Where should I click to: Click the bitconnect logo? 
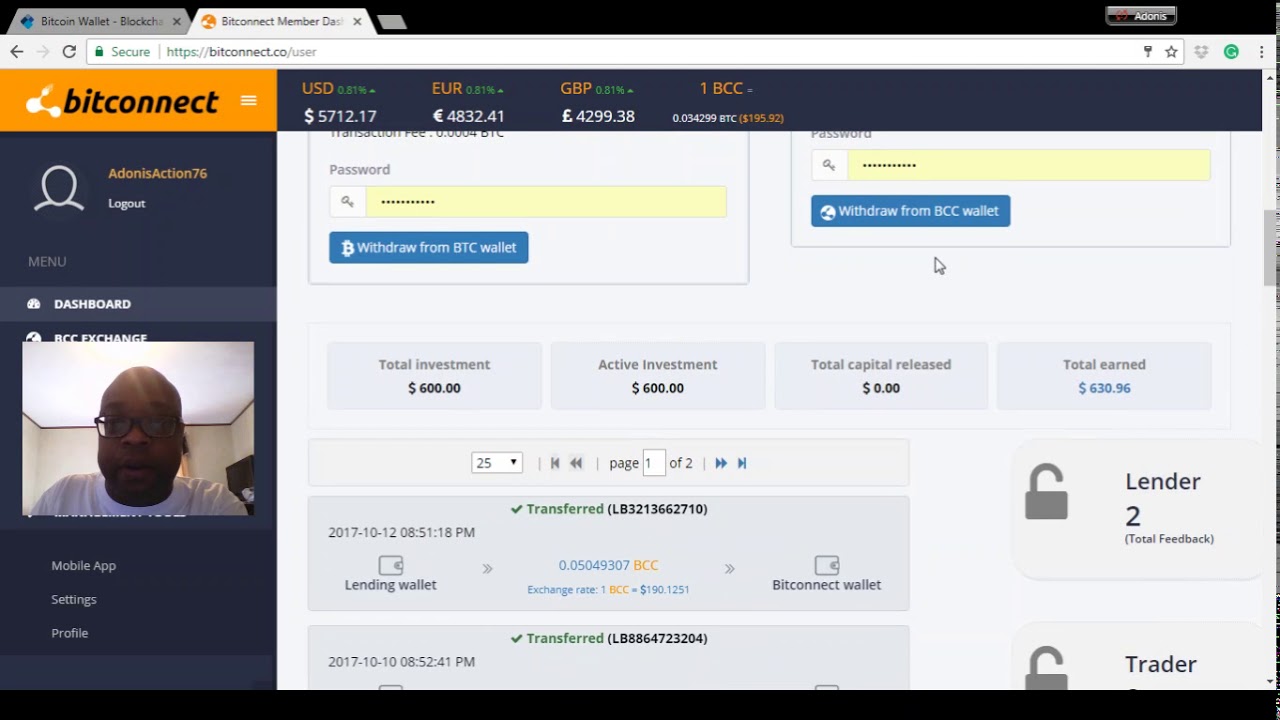pyautogui.click(x=122, y=101)
